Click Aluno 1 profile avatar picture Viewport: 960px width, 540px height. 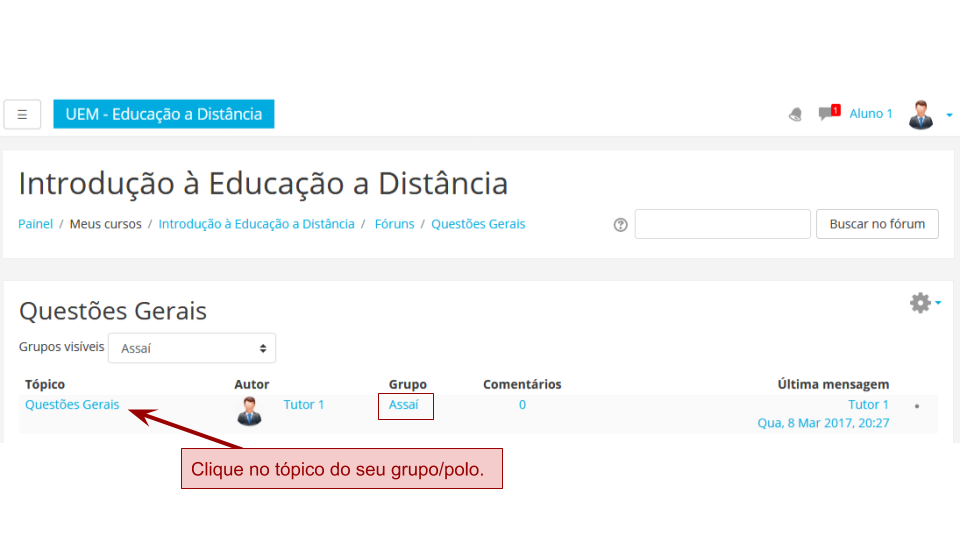pos(920,114)
